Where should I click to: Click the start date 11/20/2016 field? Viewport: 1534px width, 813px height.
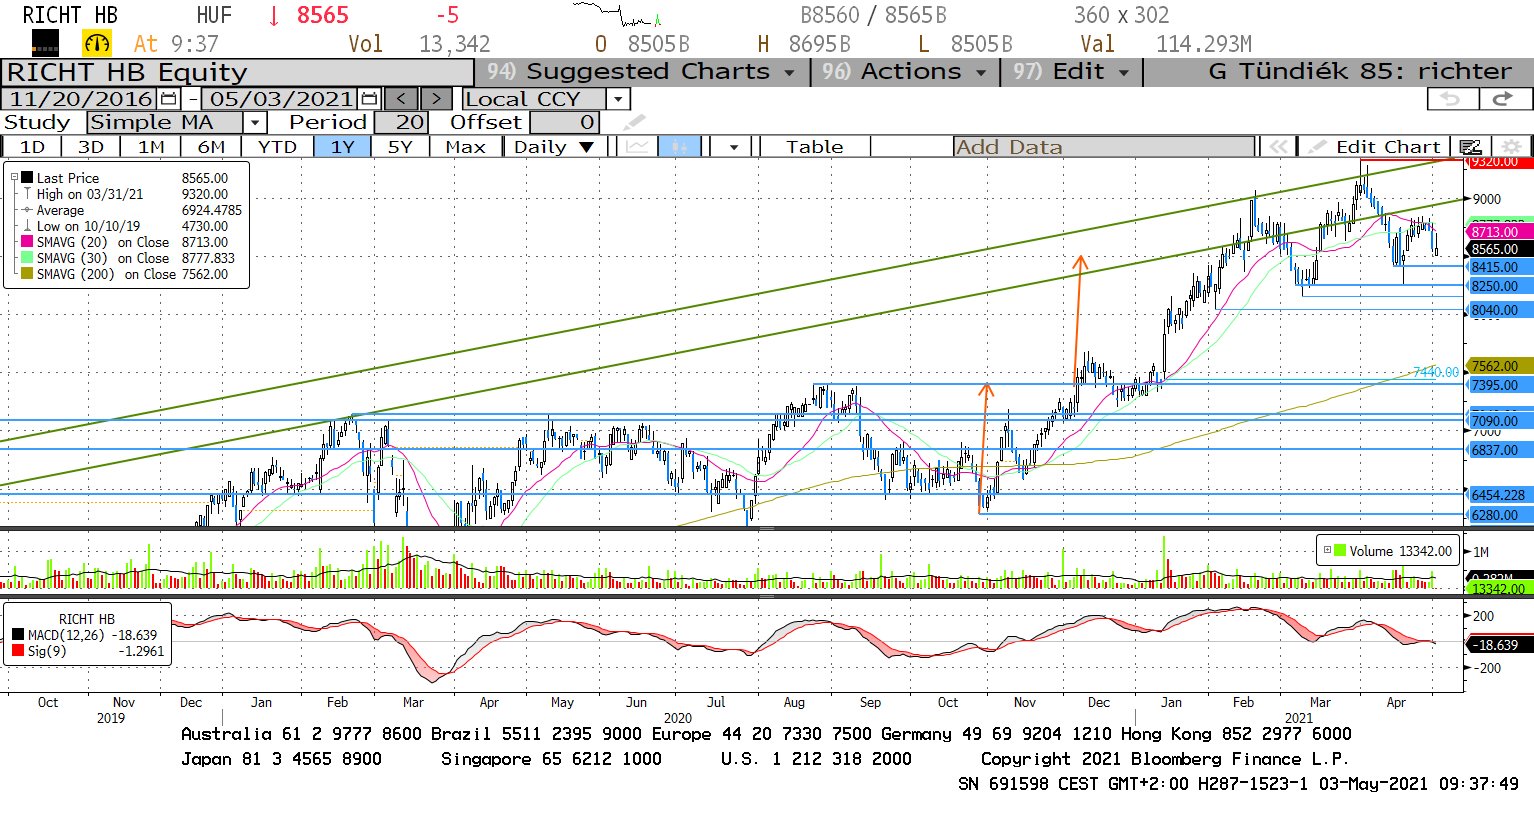pos(81,99)
